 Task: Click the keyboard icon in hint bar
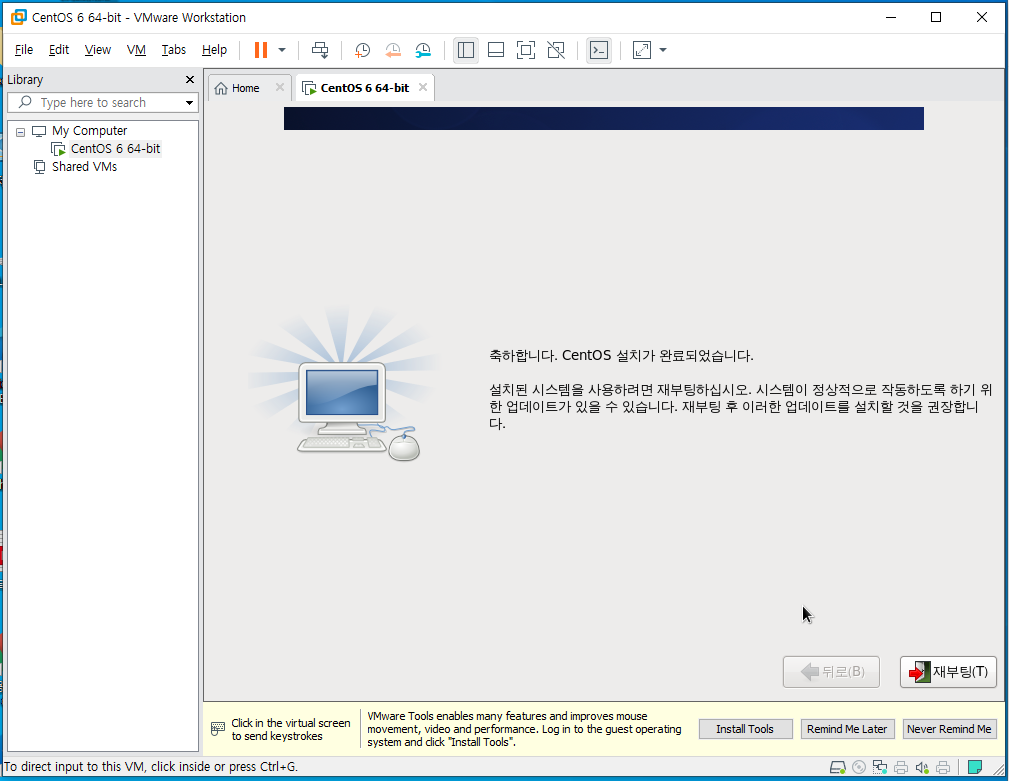click(218, 729)
